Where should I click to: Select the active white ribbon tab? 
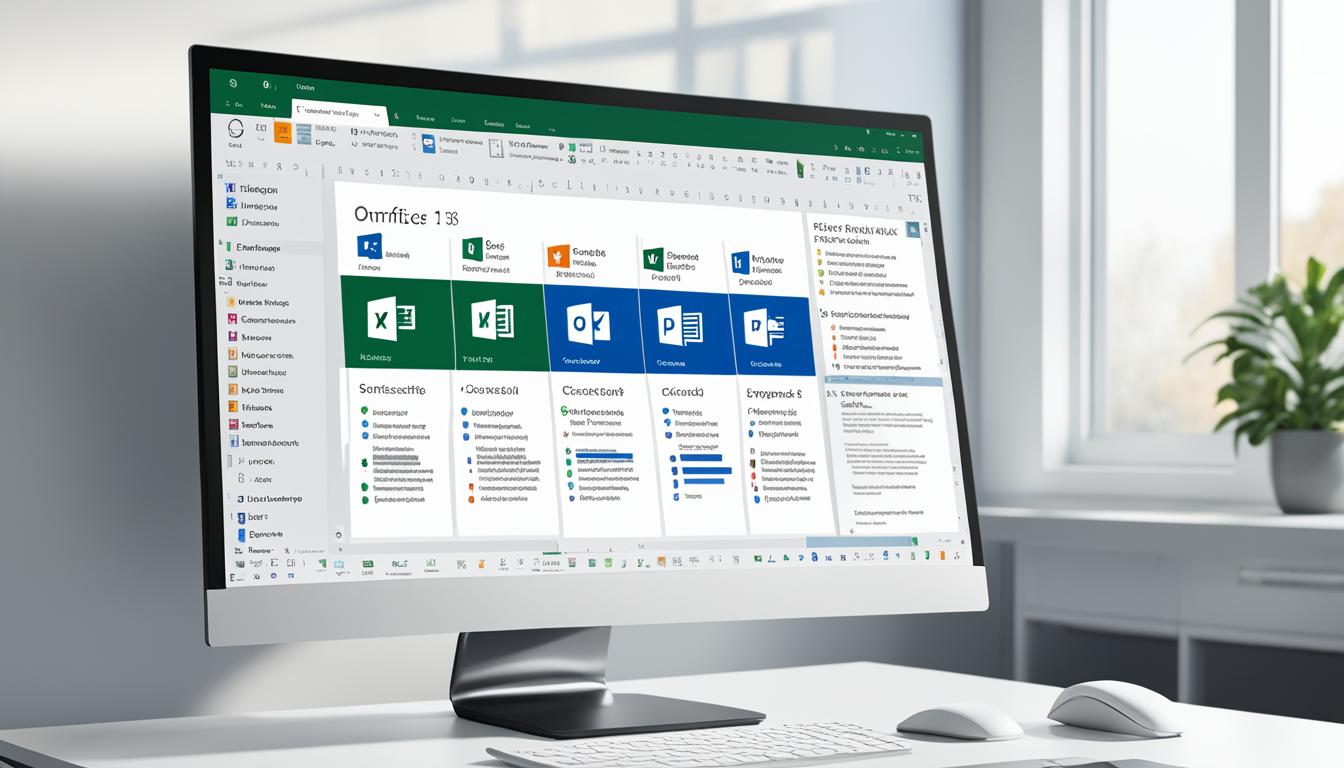point(340,111)
